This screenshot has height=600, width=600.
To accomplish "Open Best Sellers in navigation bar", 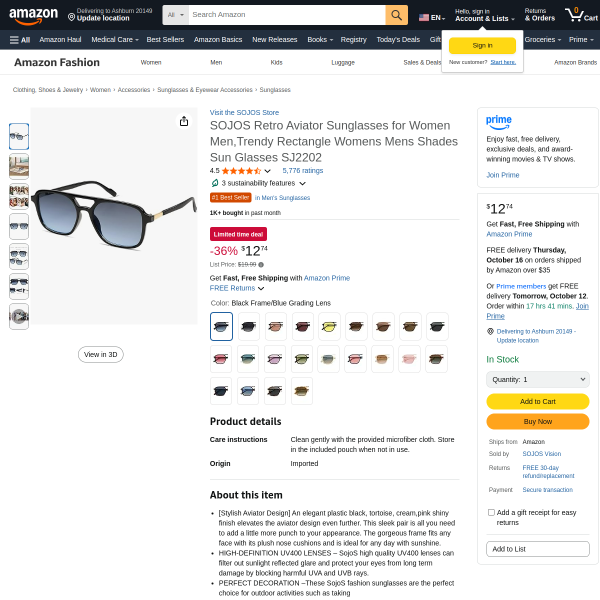I will (165, 39).
